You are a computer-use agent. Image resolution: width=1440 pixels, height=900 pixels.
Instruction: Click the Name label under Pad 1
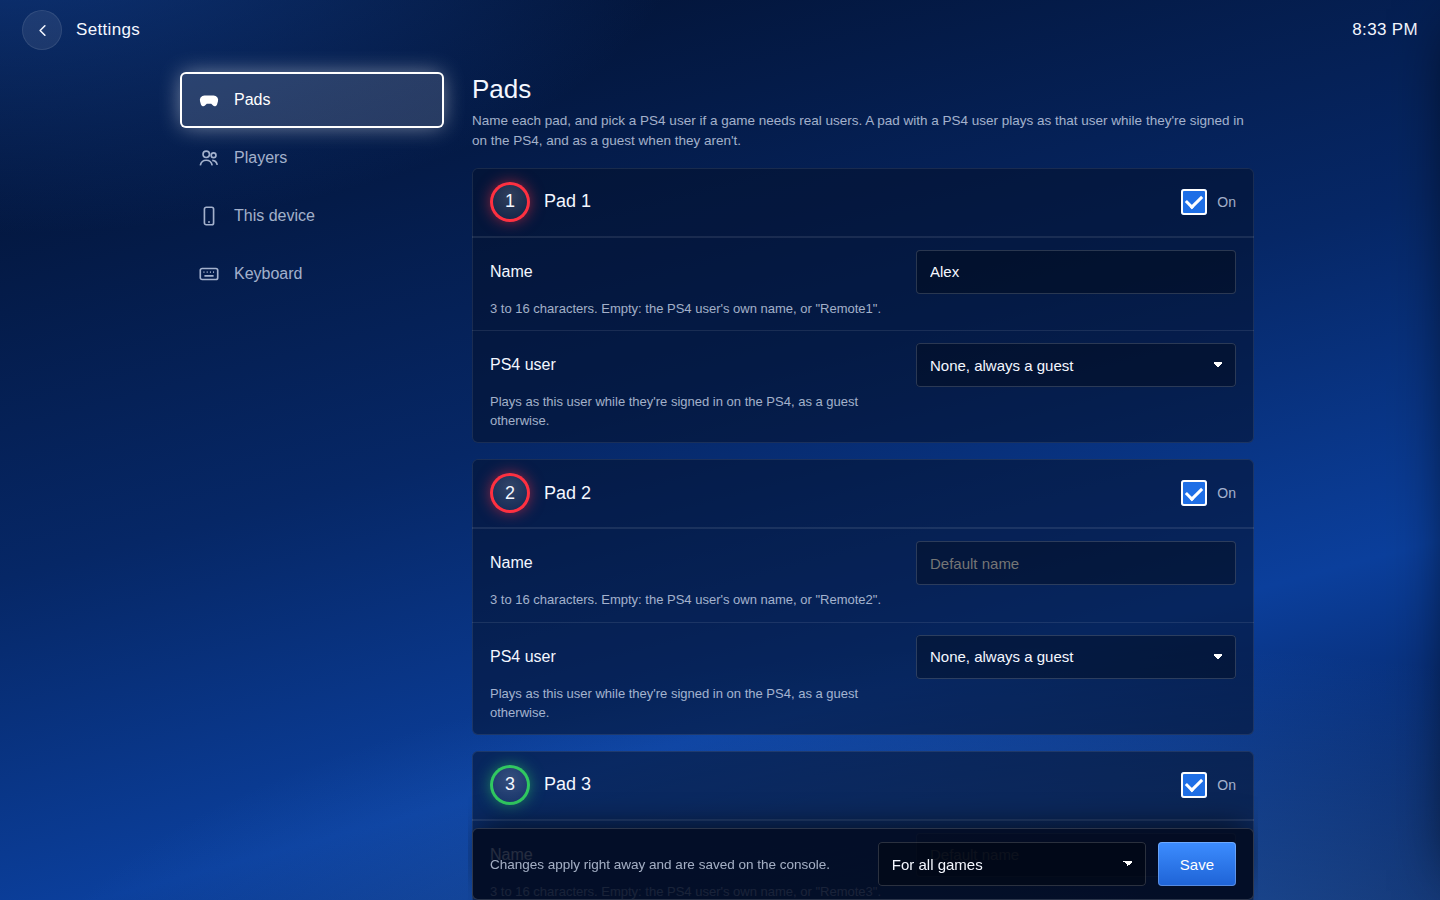[x=511, y=272]
